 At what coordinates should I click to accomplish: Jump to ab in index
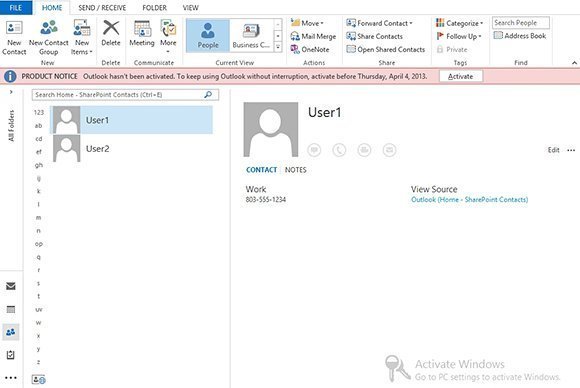tap(38, 126)
